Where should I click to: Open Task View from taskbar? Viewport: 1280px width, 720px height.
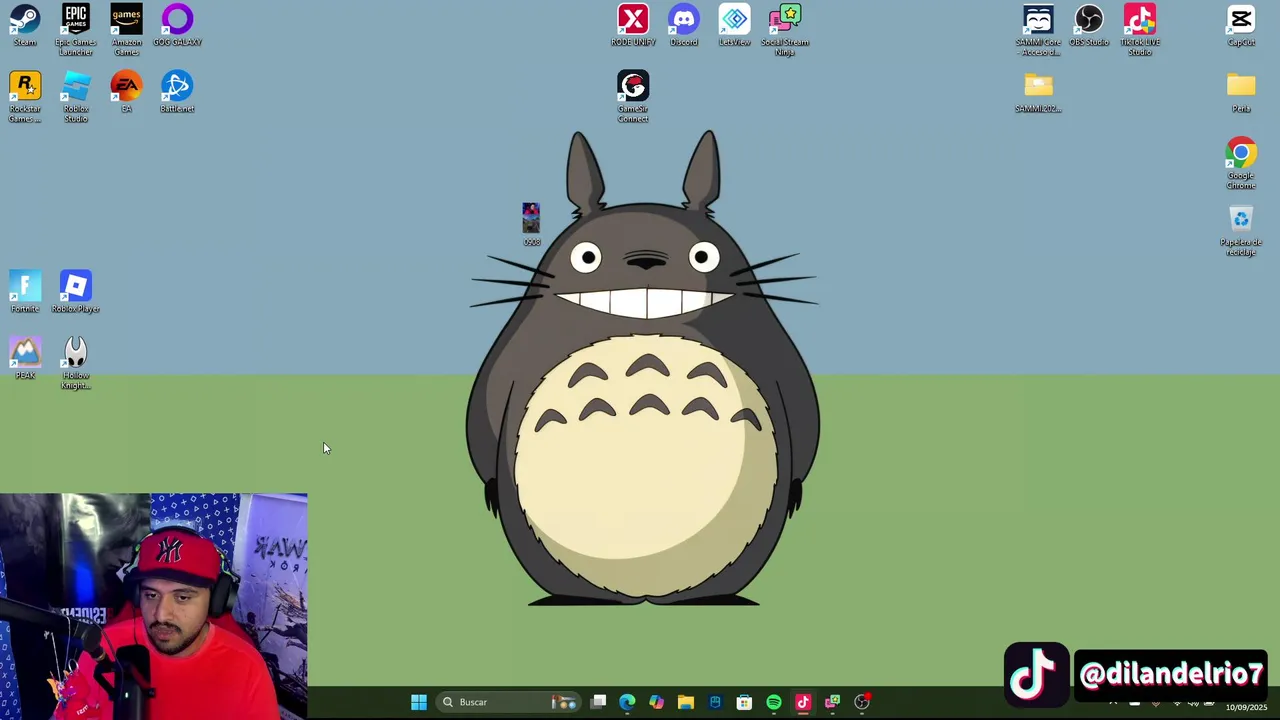(x=598, y=702)
